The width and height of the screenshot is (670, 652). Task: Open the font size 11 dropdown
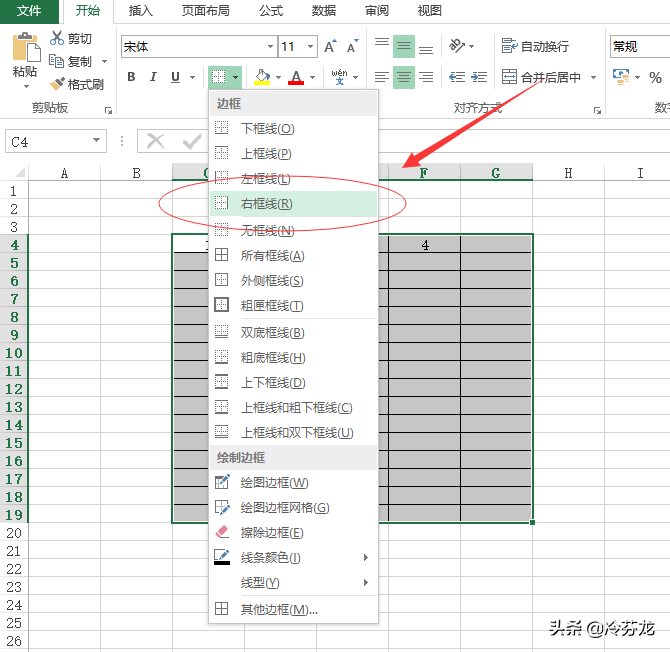[x=310, y=46]
